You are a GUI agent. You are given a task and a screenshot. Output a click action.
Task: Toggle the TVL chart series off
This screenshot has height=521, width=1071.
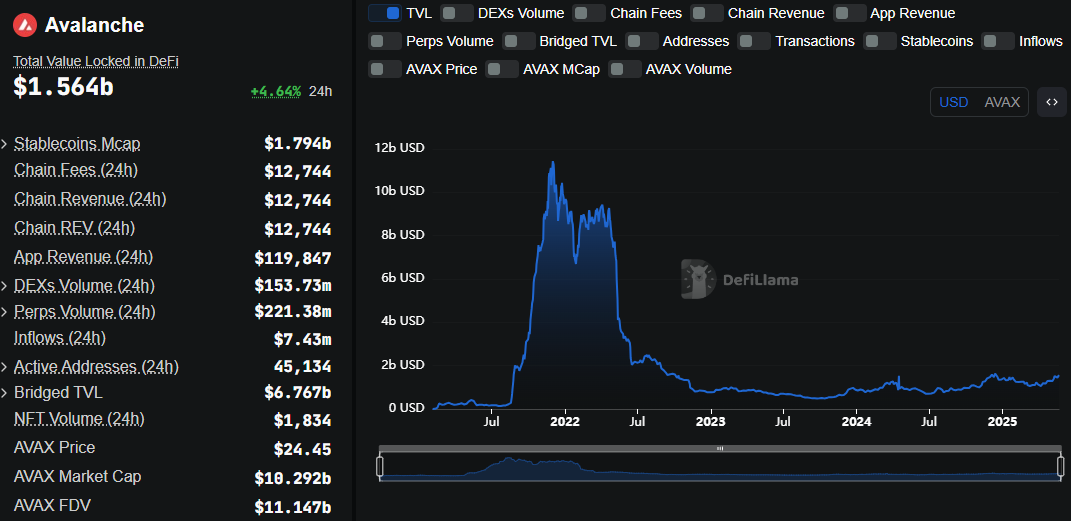[385, 13]
